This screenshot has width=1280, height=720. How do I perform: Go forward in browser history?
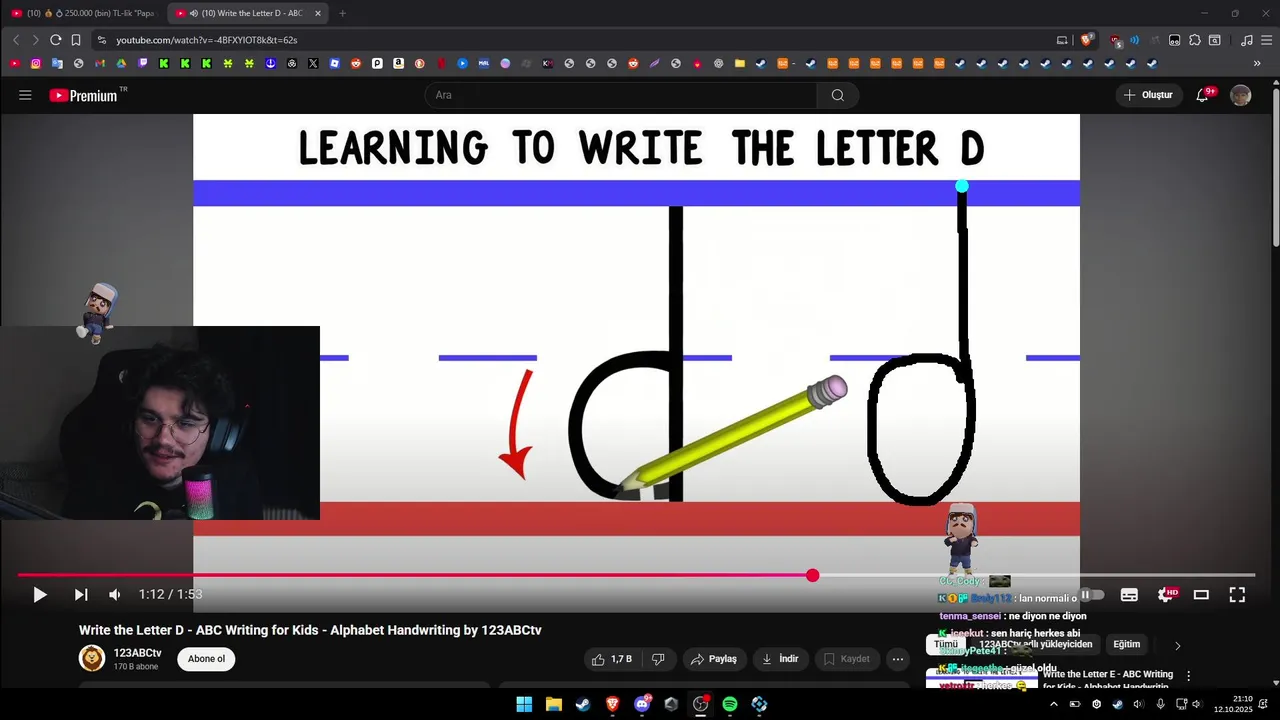pos(35,40)
